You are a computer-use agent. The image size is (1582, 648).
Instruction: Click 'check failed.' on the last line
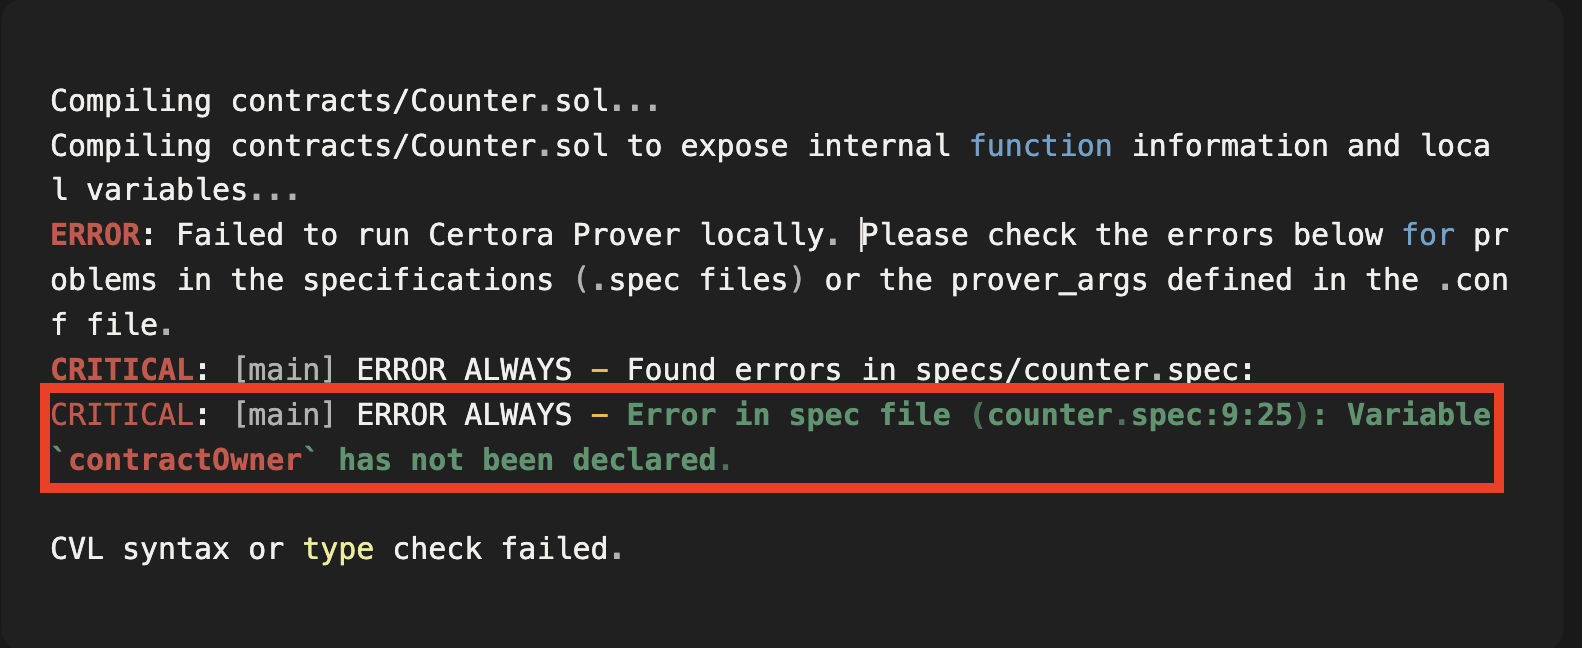(x=507, y=549)
